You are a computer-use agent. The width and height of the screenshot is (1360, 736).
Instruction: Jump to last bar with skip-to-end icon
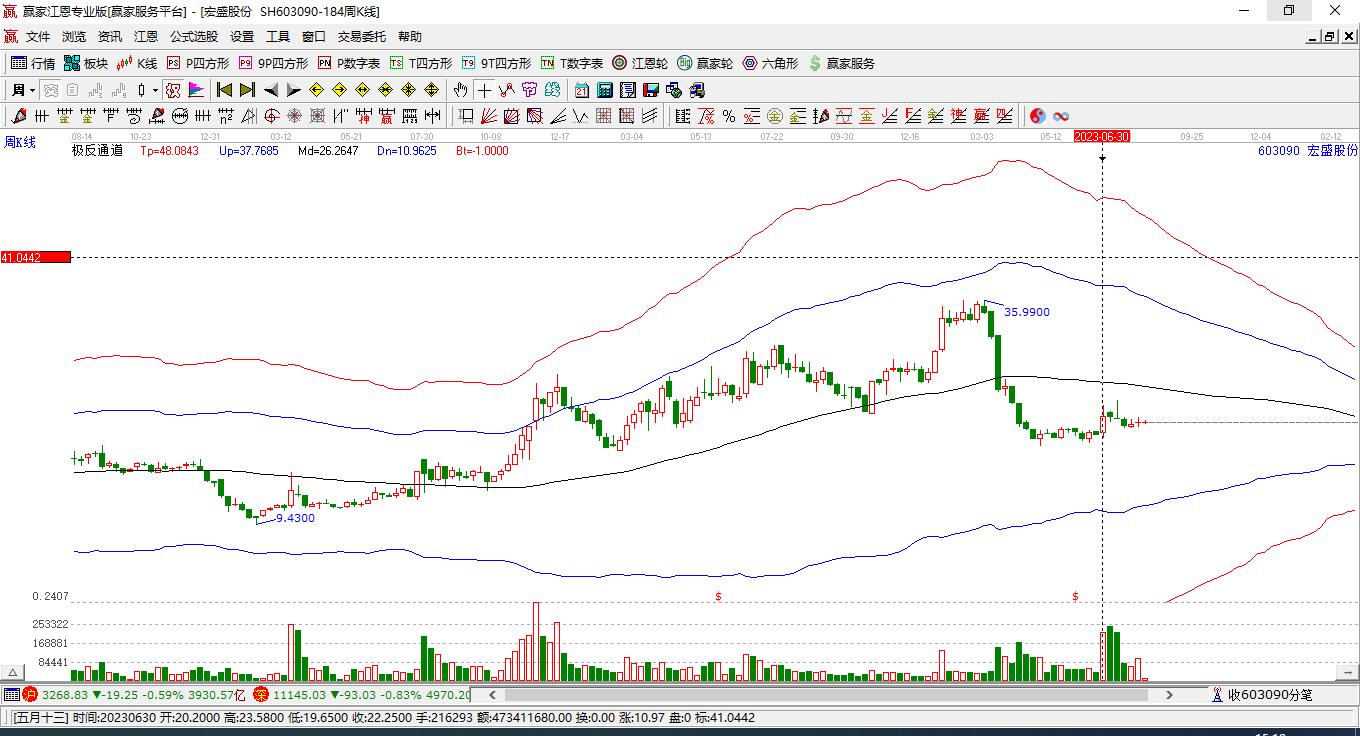pyautogui.click(x=247, y=90)
